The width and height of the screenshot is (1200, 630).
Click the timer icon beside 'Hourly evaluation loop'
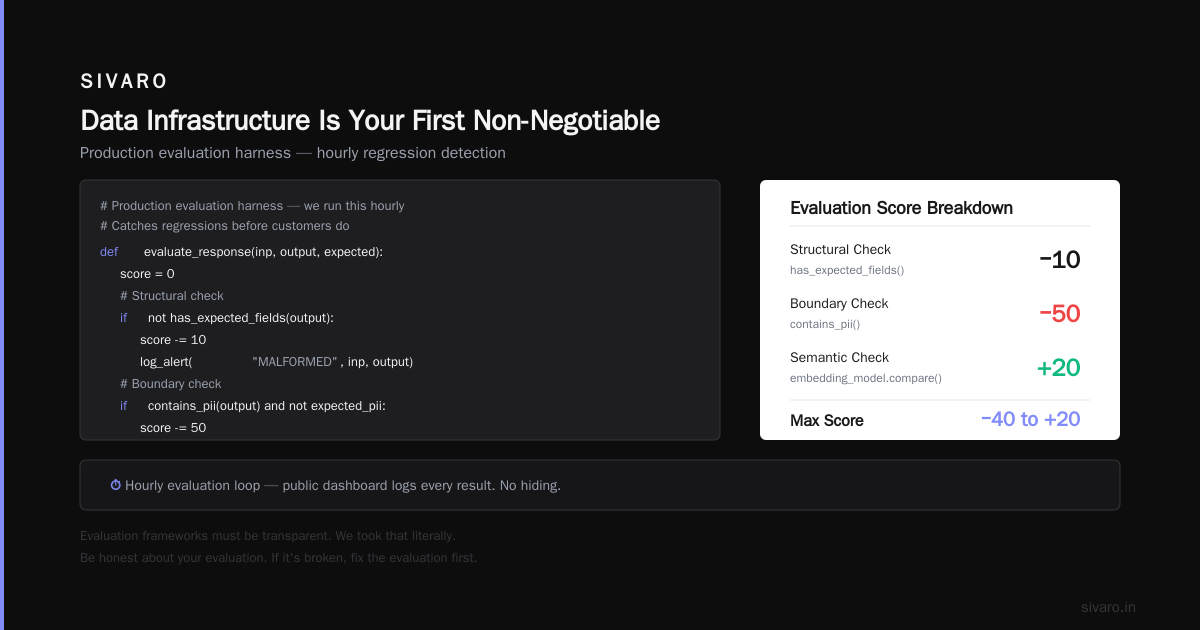click(x=115, y=485)
